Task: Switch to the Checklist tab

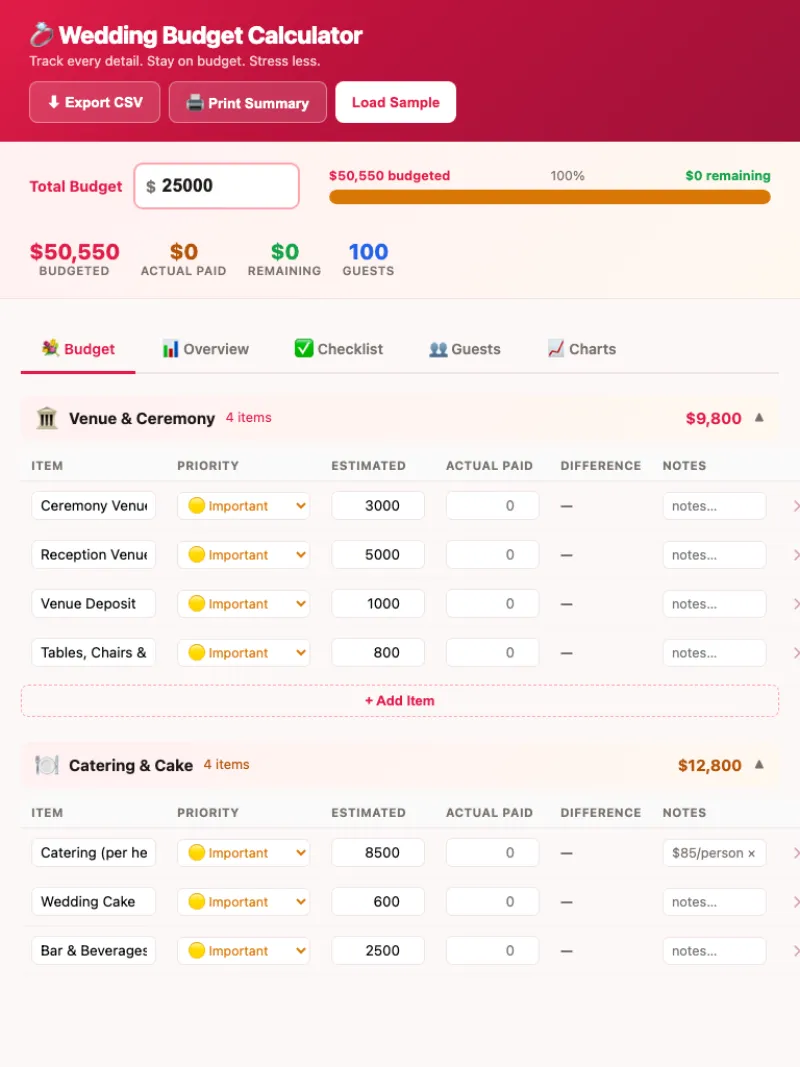Action: [339, 349]
